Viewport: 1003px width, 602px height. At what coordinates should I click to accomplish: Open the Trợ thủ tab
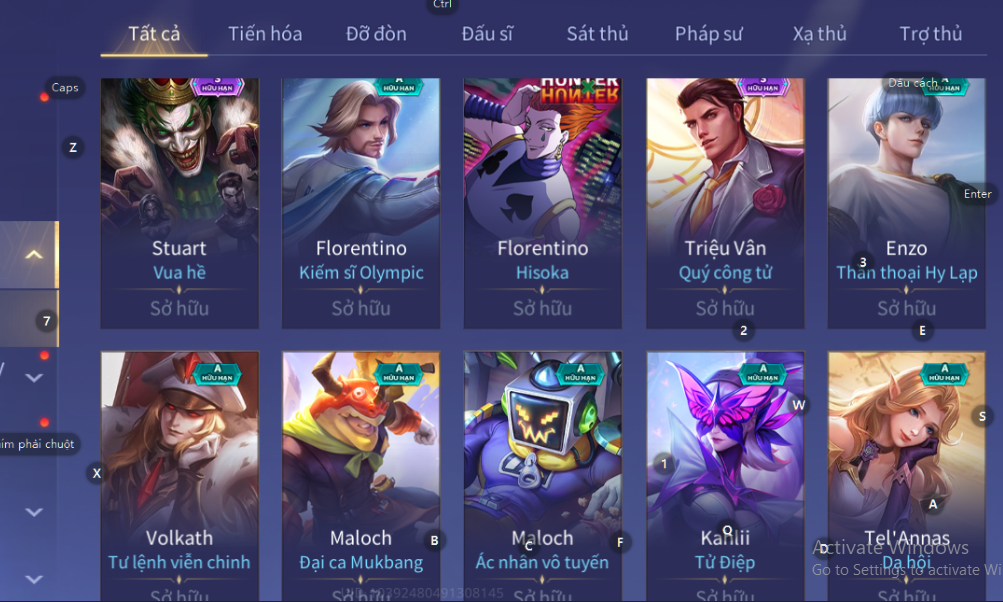click(931, 33)
